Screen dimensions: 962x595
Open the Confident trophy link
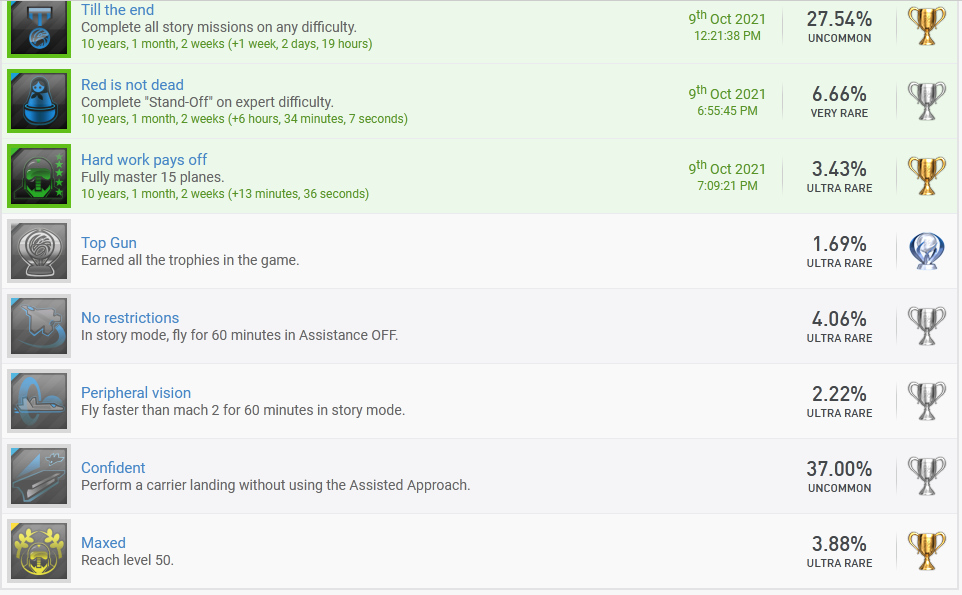(113, 468)
